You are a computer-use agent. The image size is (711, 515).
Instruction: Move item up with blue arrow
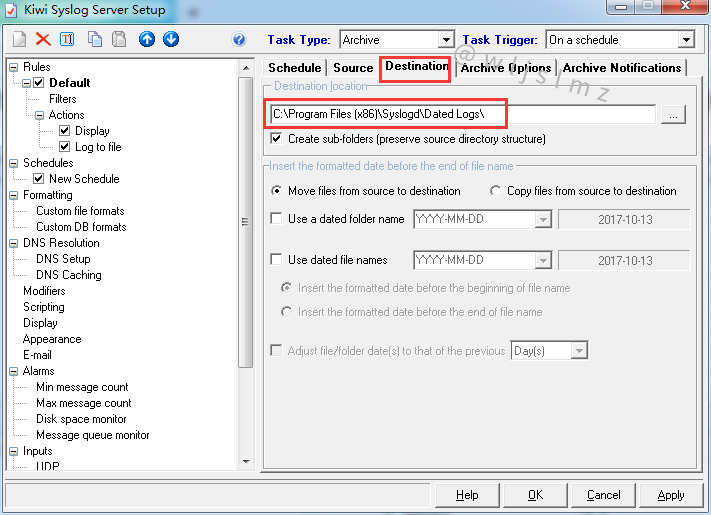[146, 39]
